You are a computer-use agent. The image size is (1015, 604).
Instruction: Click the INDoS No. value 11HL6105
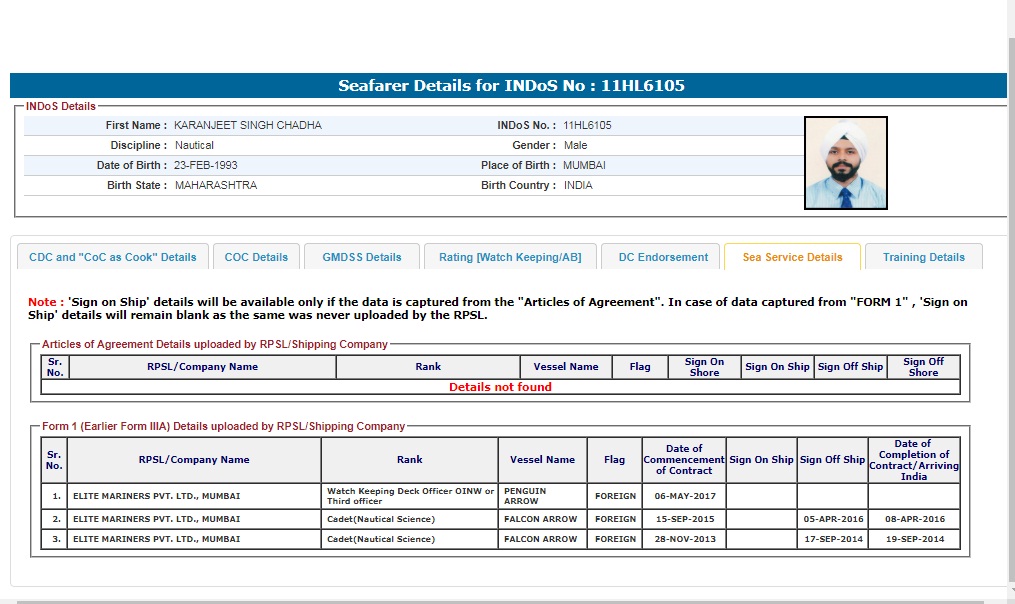(x=587, y=126)
